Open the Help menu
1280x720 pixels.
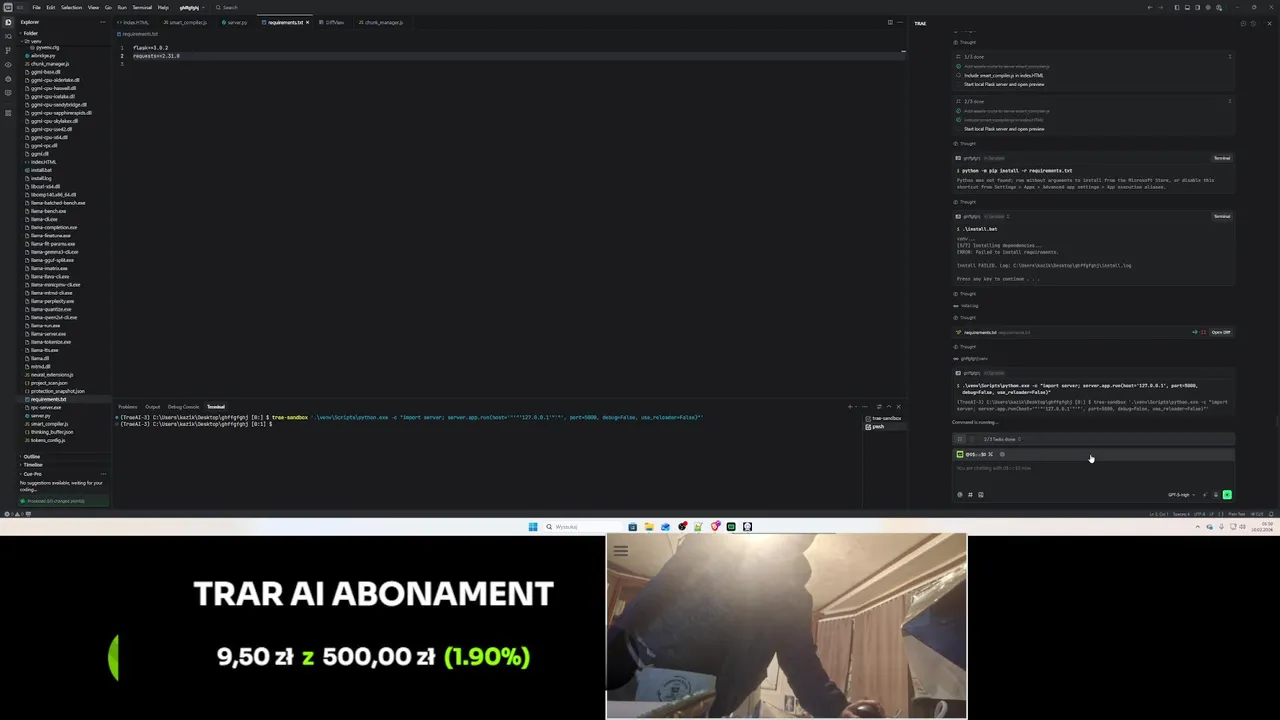(x=163, y=7)
